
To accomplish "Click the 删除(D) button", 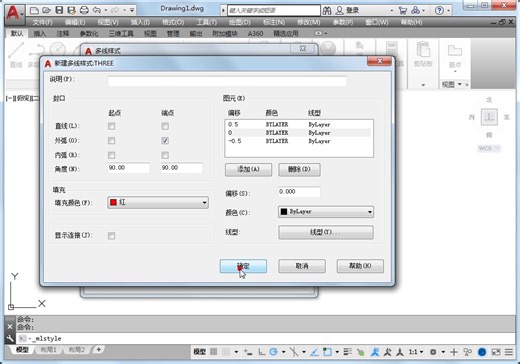I will pos(299,169).
